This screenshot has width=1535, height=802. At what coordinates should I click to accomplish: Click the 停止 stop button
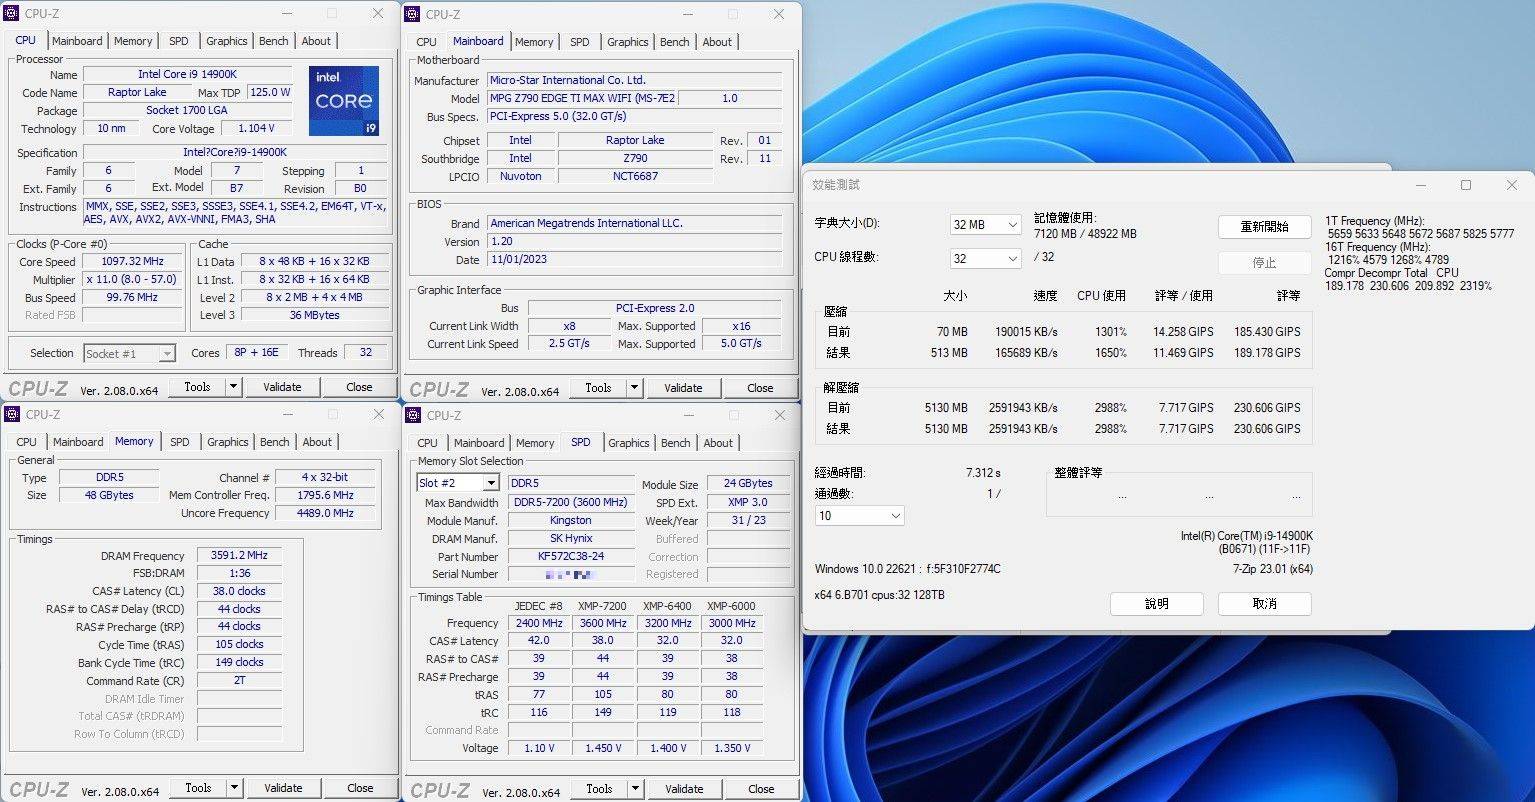[1264, 263]
